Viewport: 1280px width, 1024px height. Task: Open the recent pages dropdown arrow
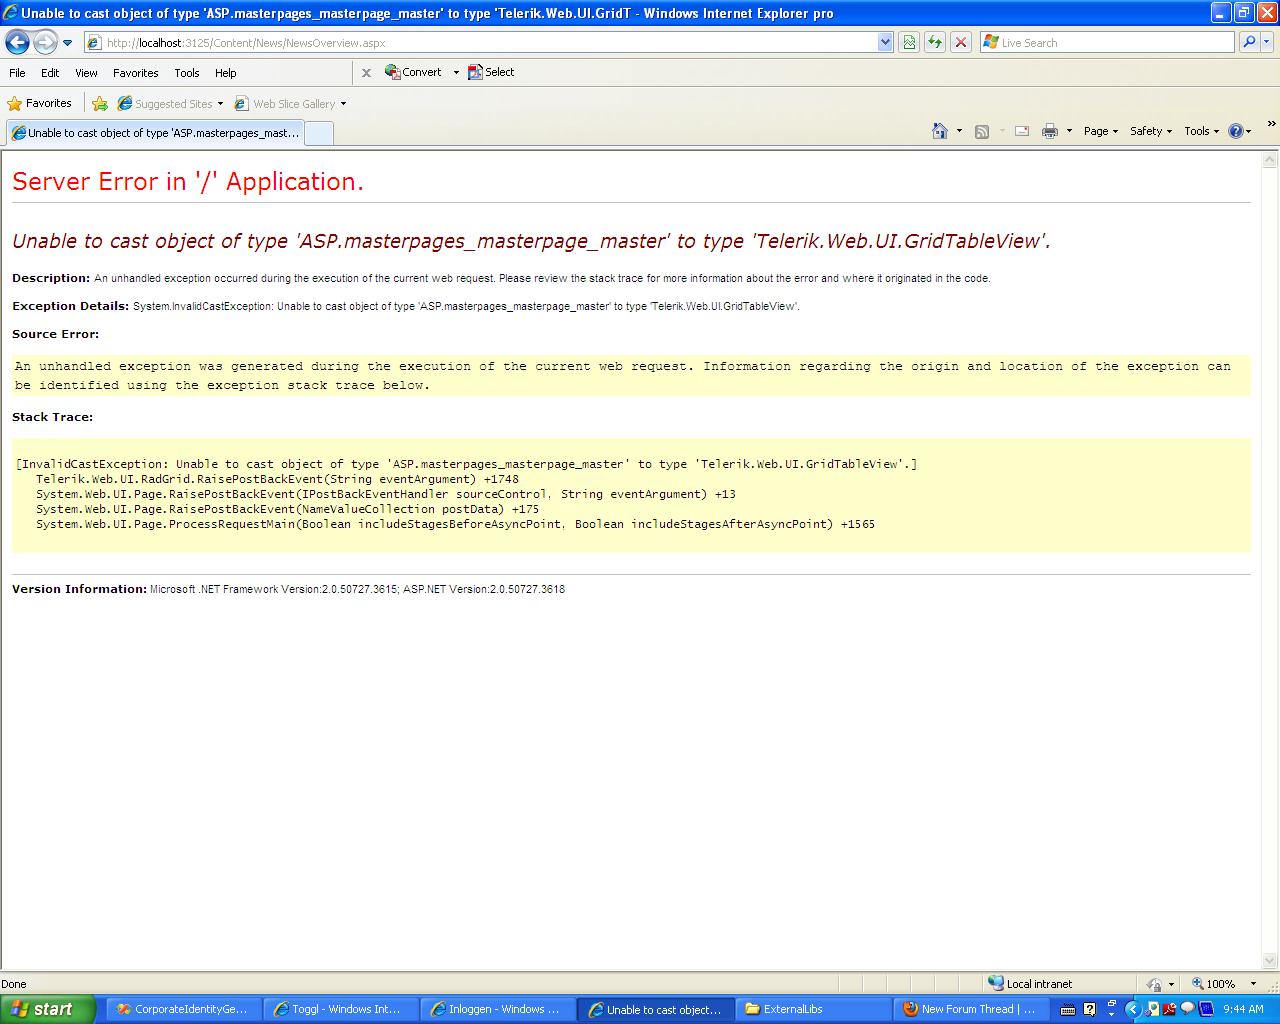(x=68, y=43)
